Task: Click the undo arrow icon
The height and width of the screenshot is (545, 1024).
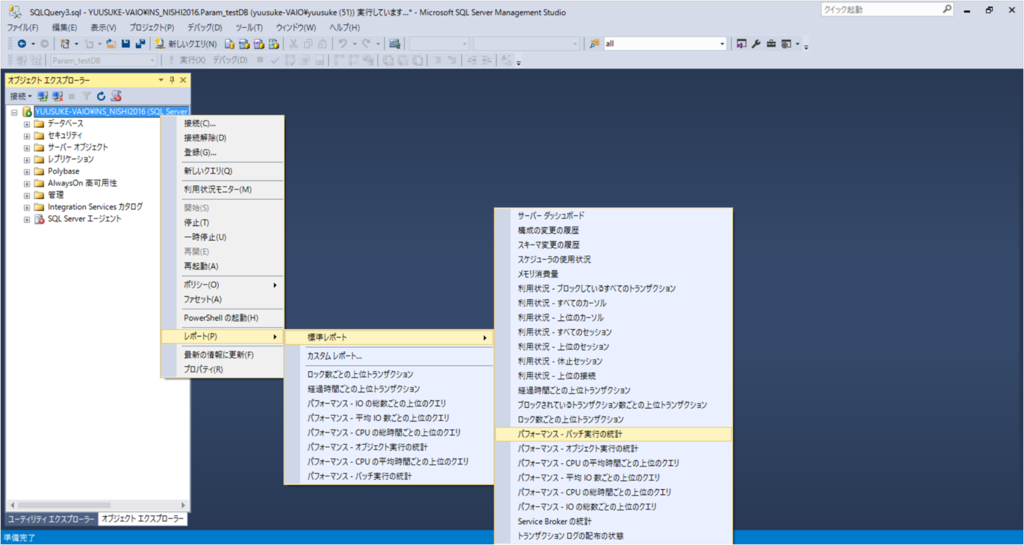Action: (x=342, y=44)
